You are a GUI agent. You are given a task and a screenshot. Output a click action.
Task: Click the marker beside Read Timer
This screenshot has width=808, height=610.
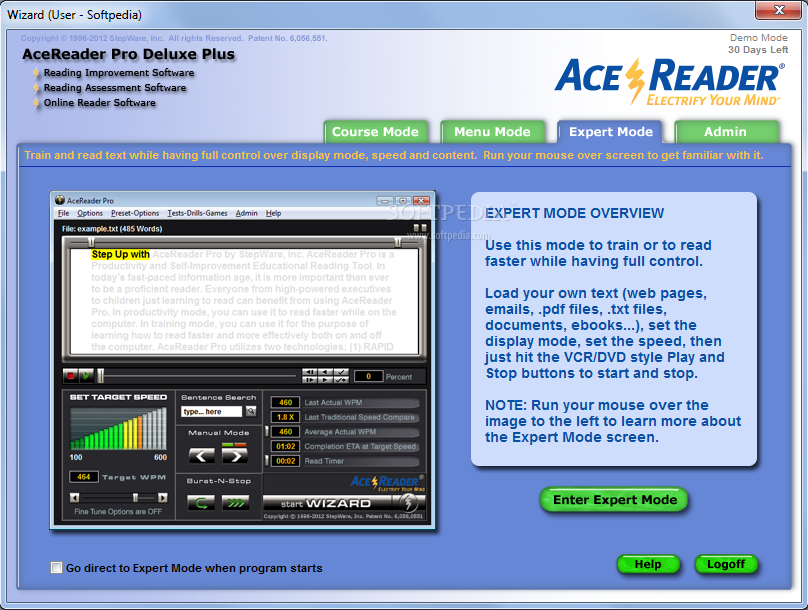(266, 461)
